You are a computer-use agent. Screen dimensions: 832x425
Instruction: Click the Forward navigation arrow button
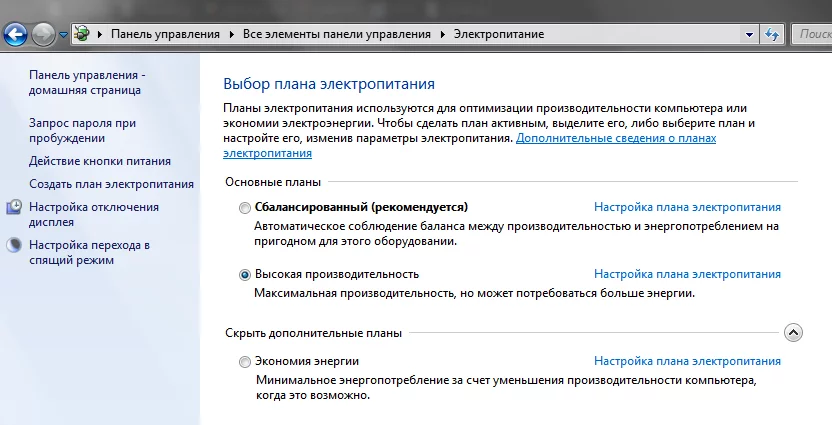44,34
